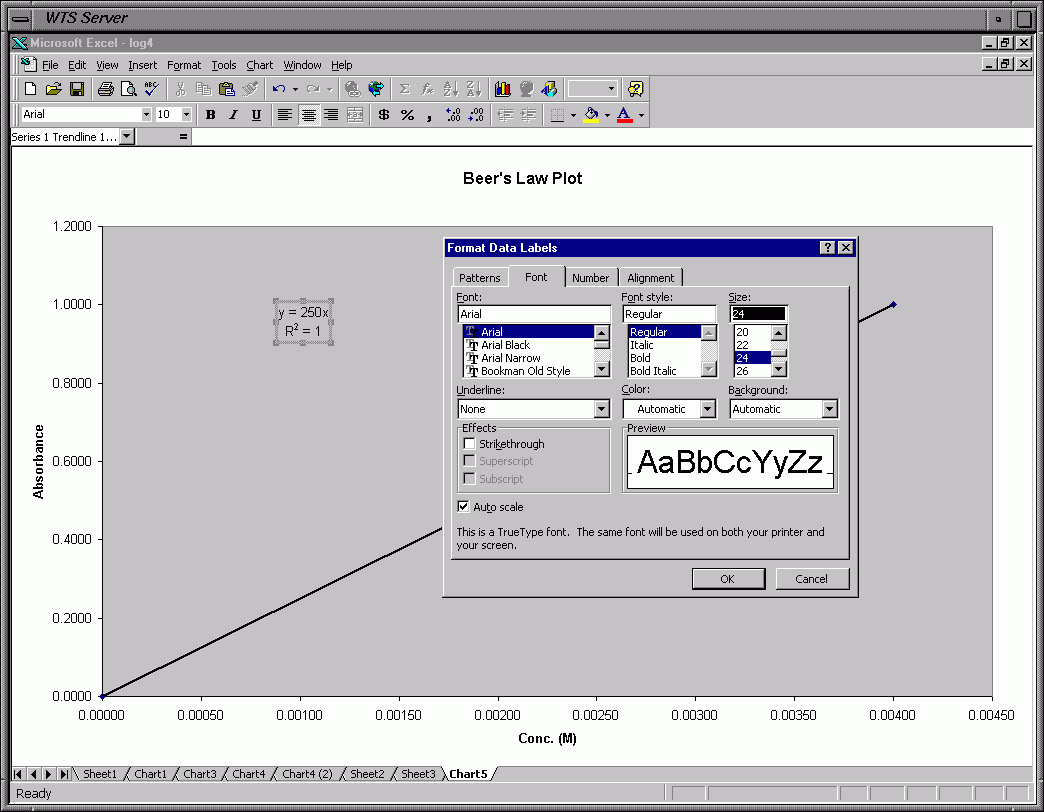Screen dimensions: 1044x812
Task: Open the Alignment tab
Action: point(650,278)
